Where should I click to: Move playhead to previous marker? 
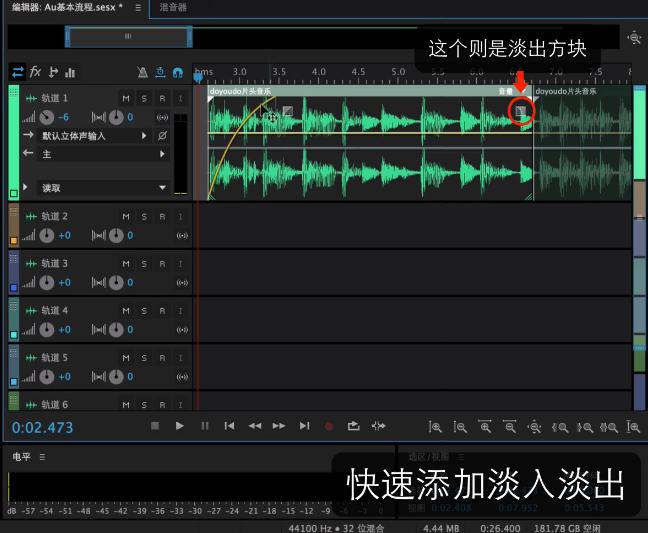[229, 426]
